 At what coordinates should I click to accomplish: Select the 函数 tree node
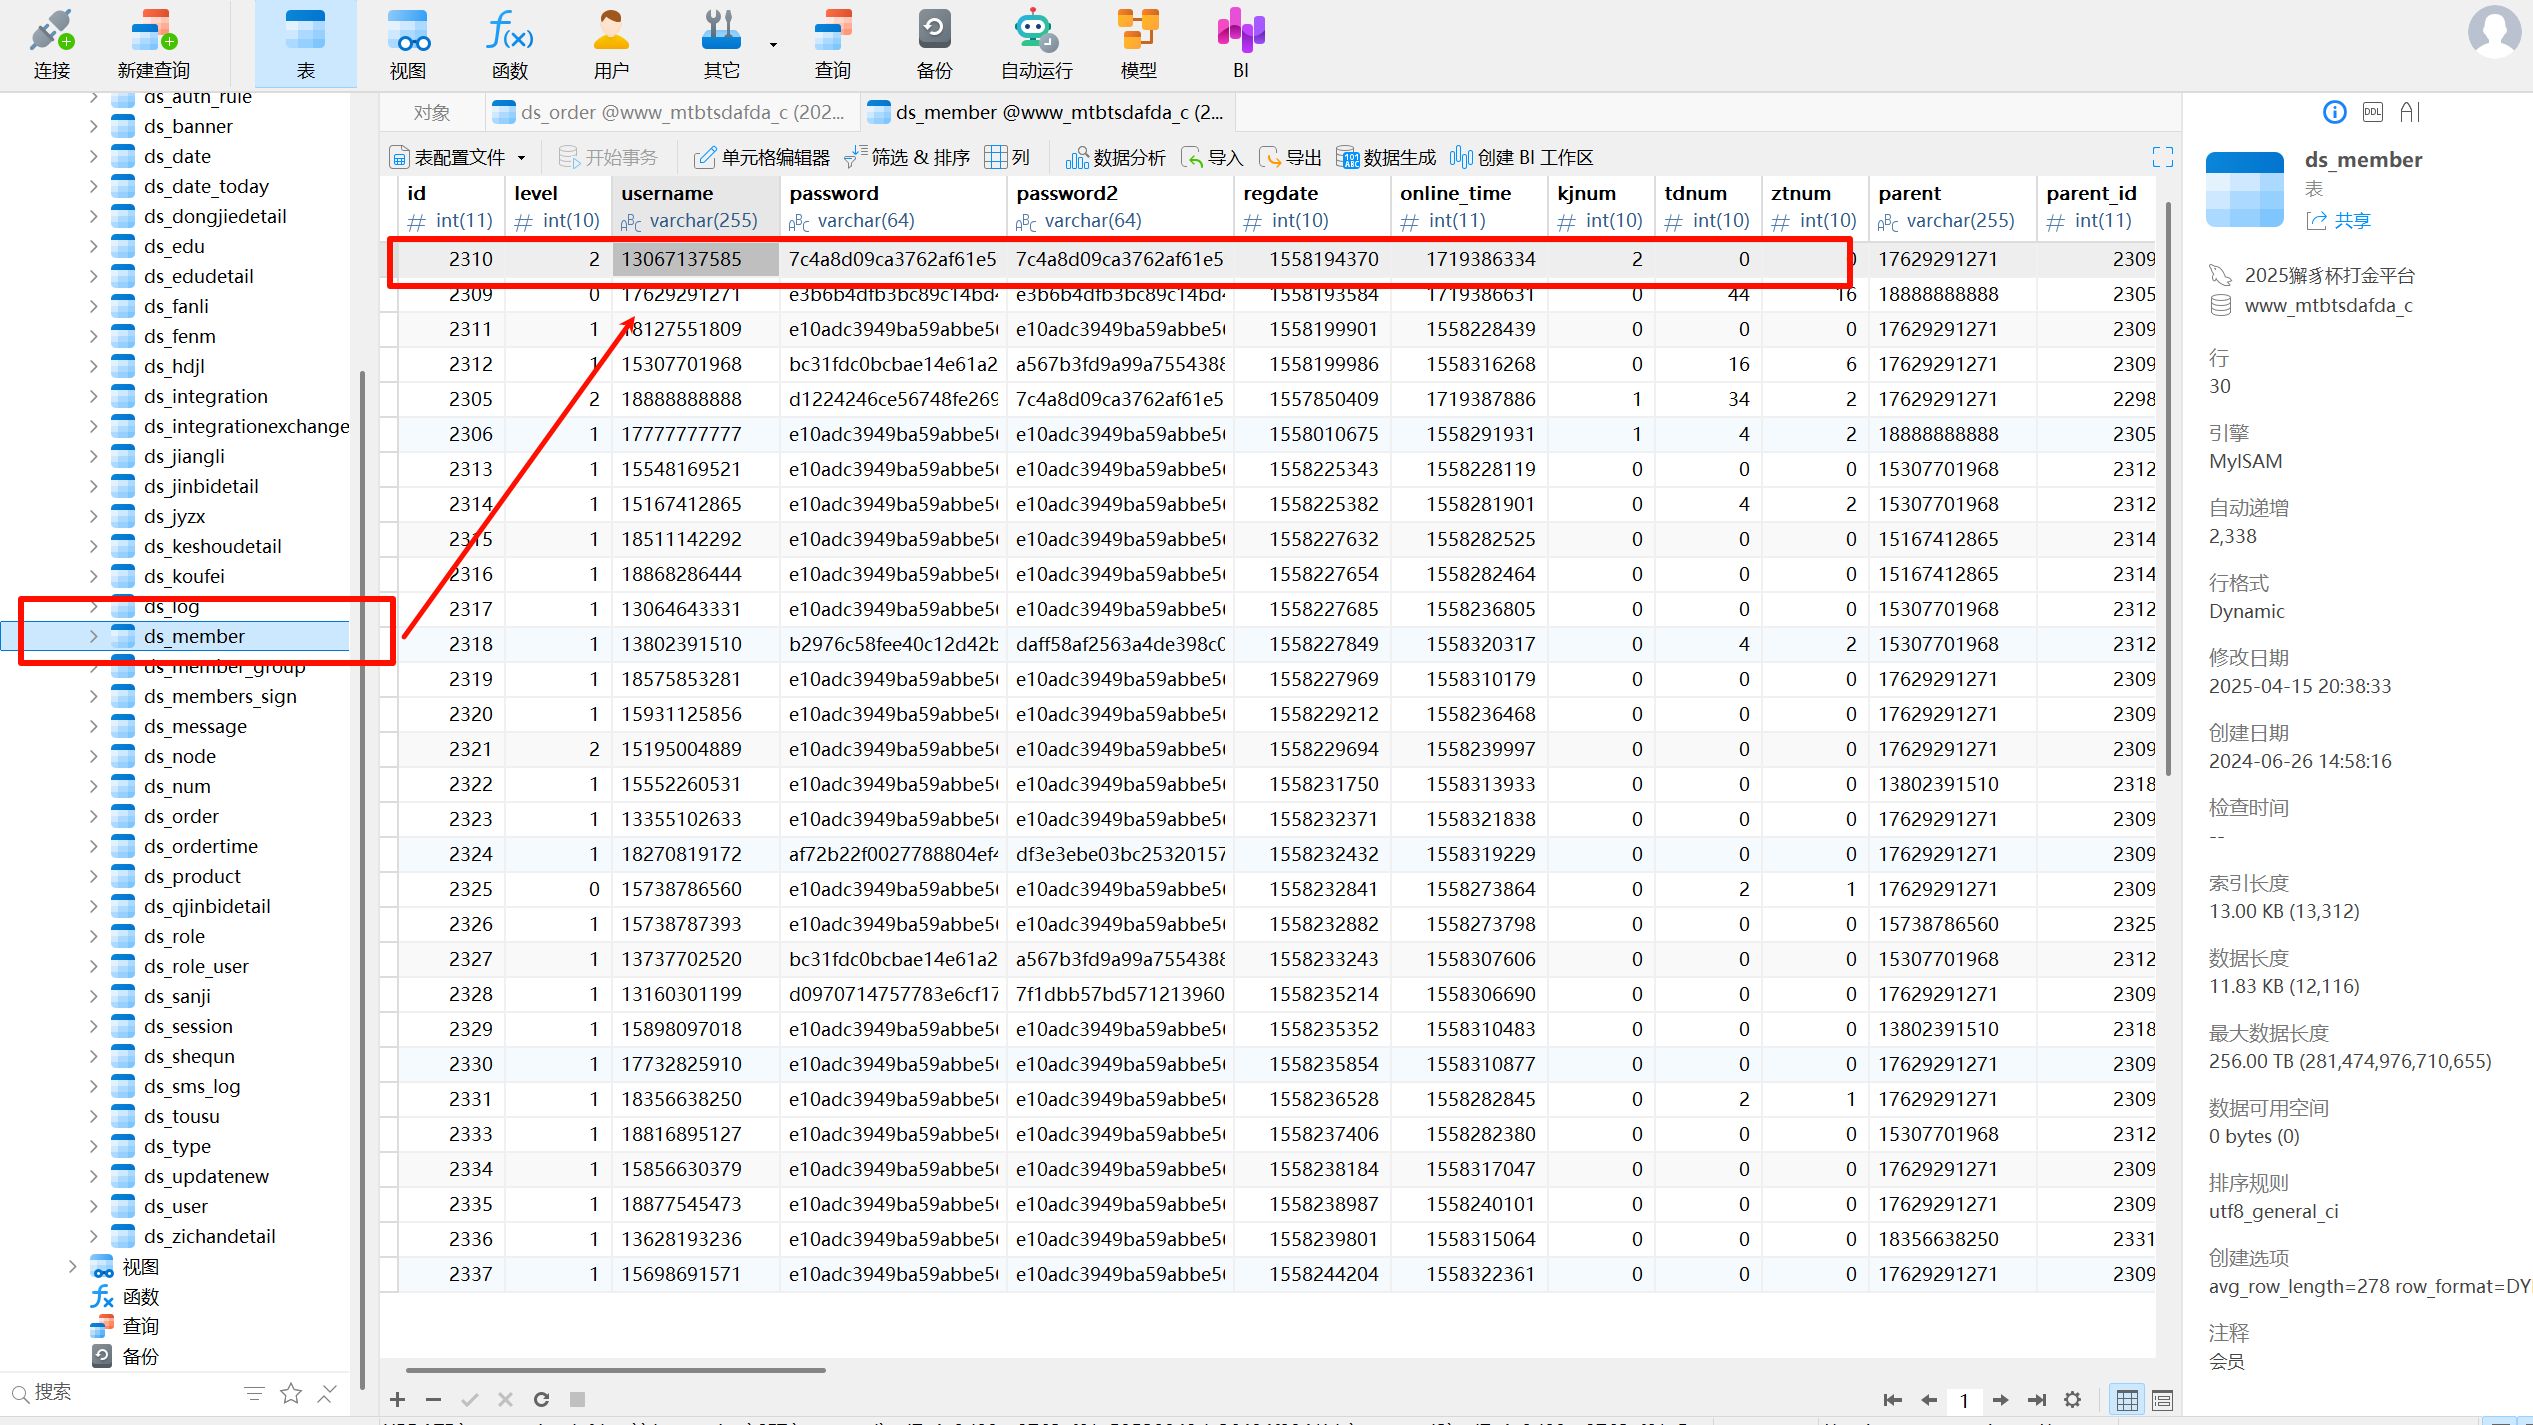[140, 1296]
